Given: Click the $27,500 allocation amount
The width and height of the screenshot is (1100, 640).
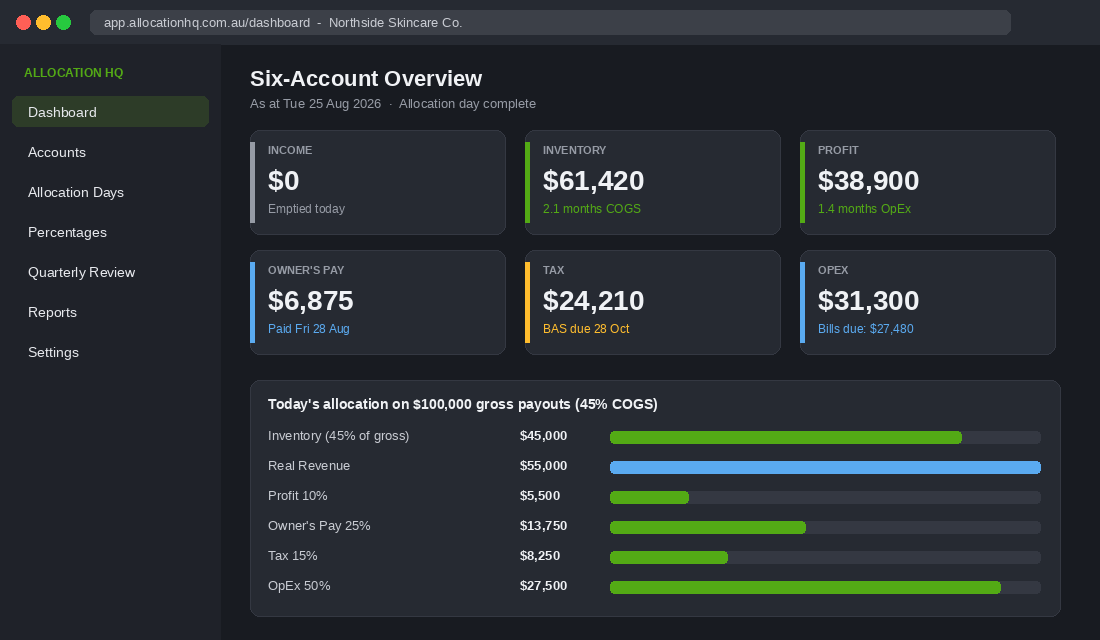Looking at the screenshot, I should (543, 586).
